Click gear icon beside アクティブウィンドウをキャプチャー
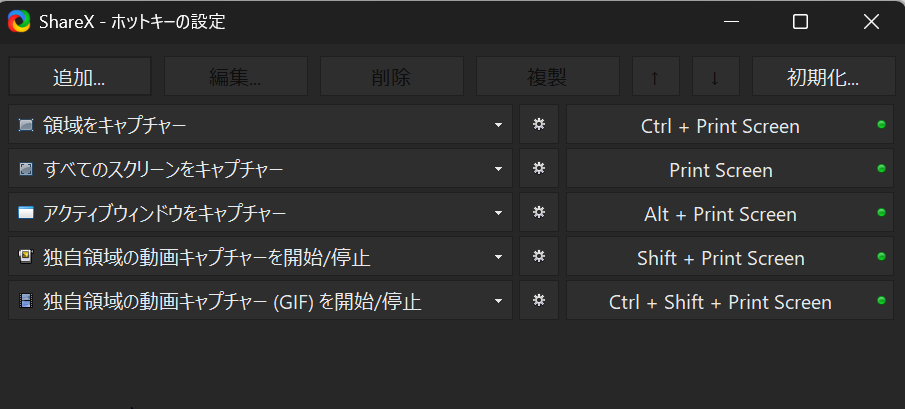 (538, 213)
